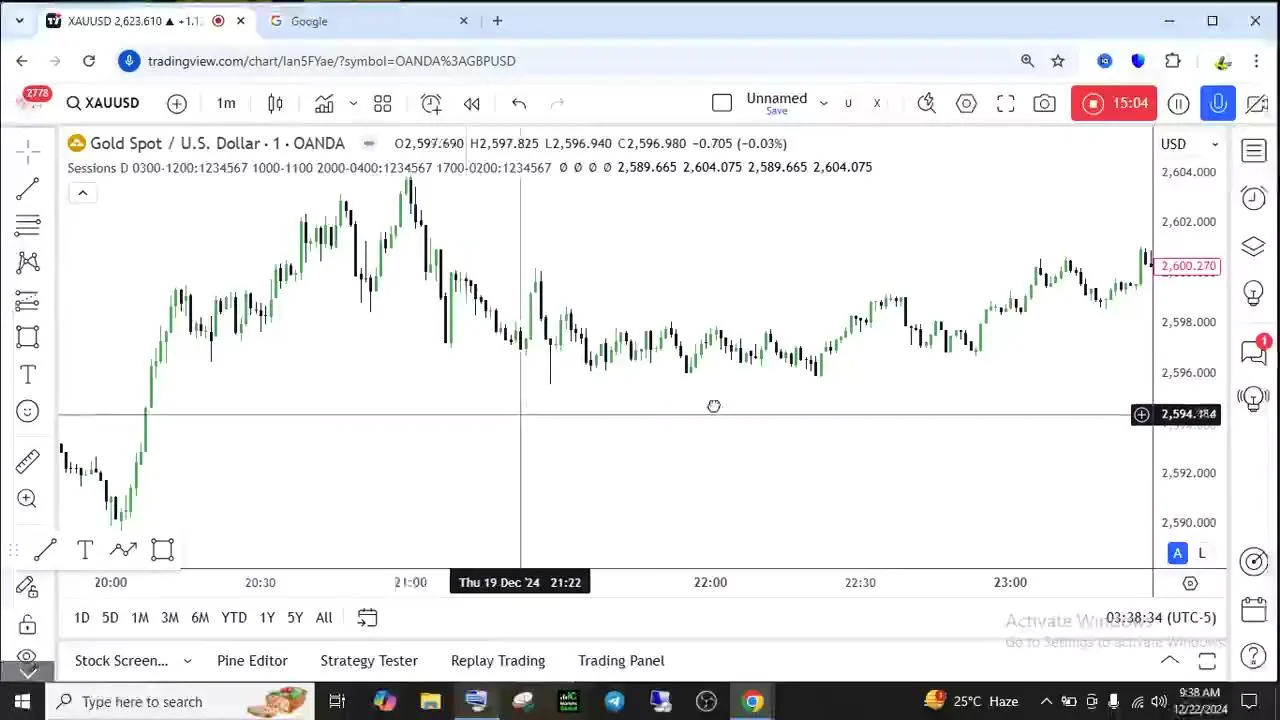Open the economic calendar panel

(x=1254, y=609)
